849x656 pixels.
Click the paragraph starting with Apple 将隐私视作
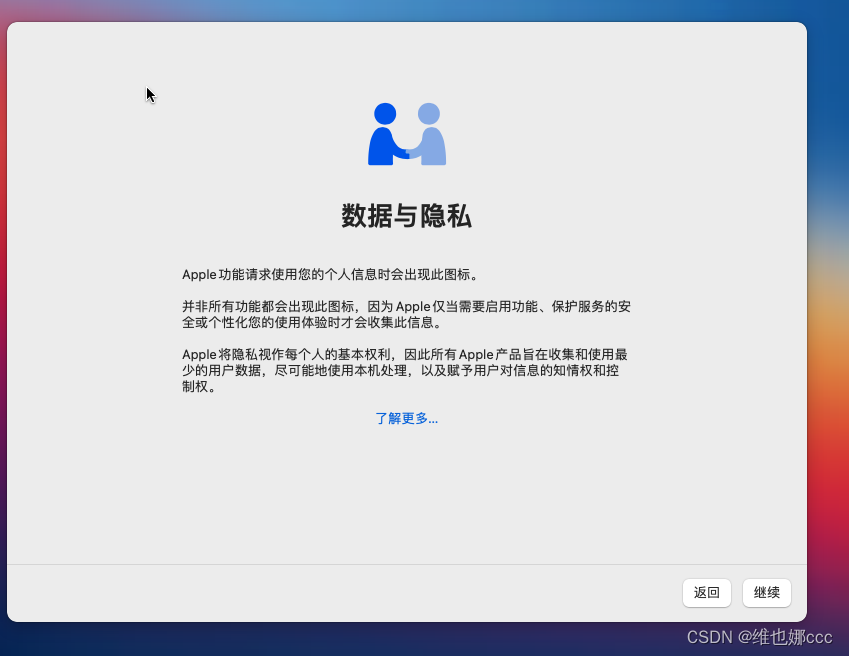pos(405,370)
